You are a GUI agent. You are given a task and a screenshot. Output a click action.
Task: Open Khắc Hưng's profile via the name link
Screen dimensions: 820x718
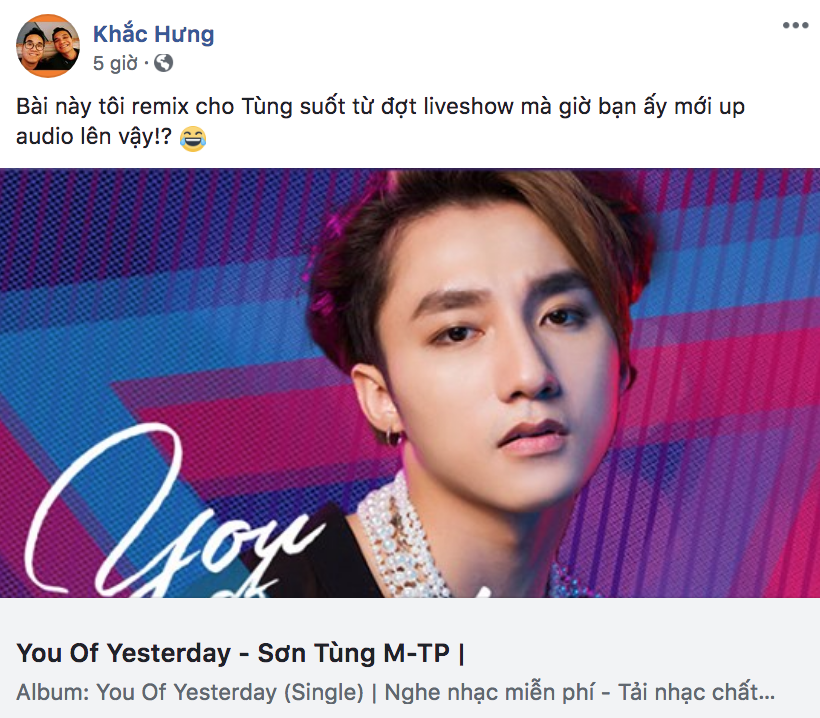[x=155, y=33]
